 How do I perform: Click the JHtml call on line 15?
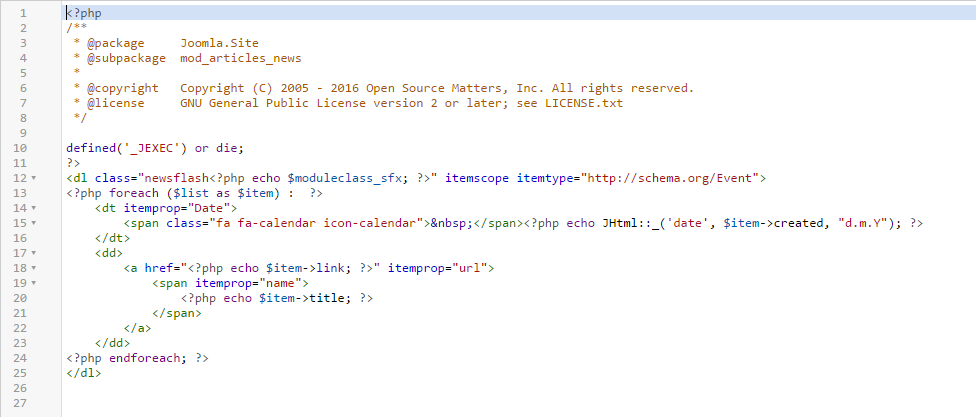tap(620, 223)
